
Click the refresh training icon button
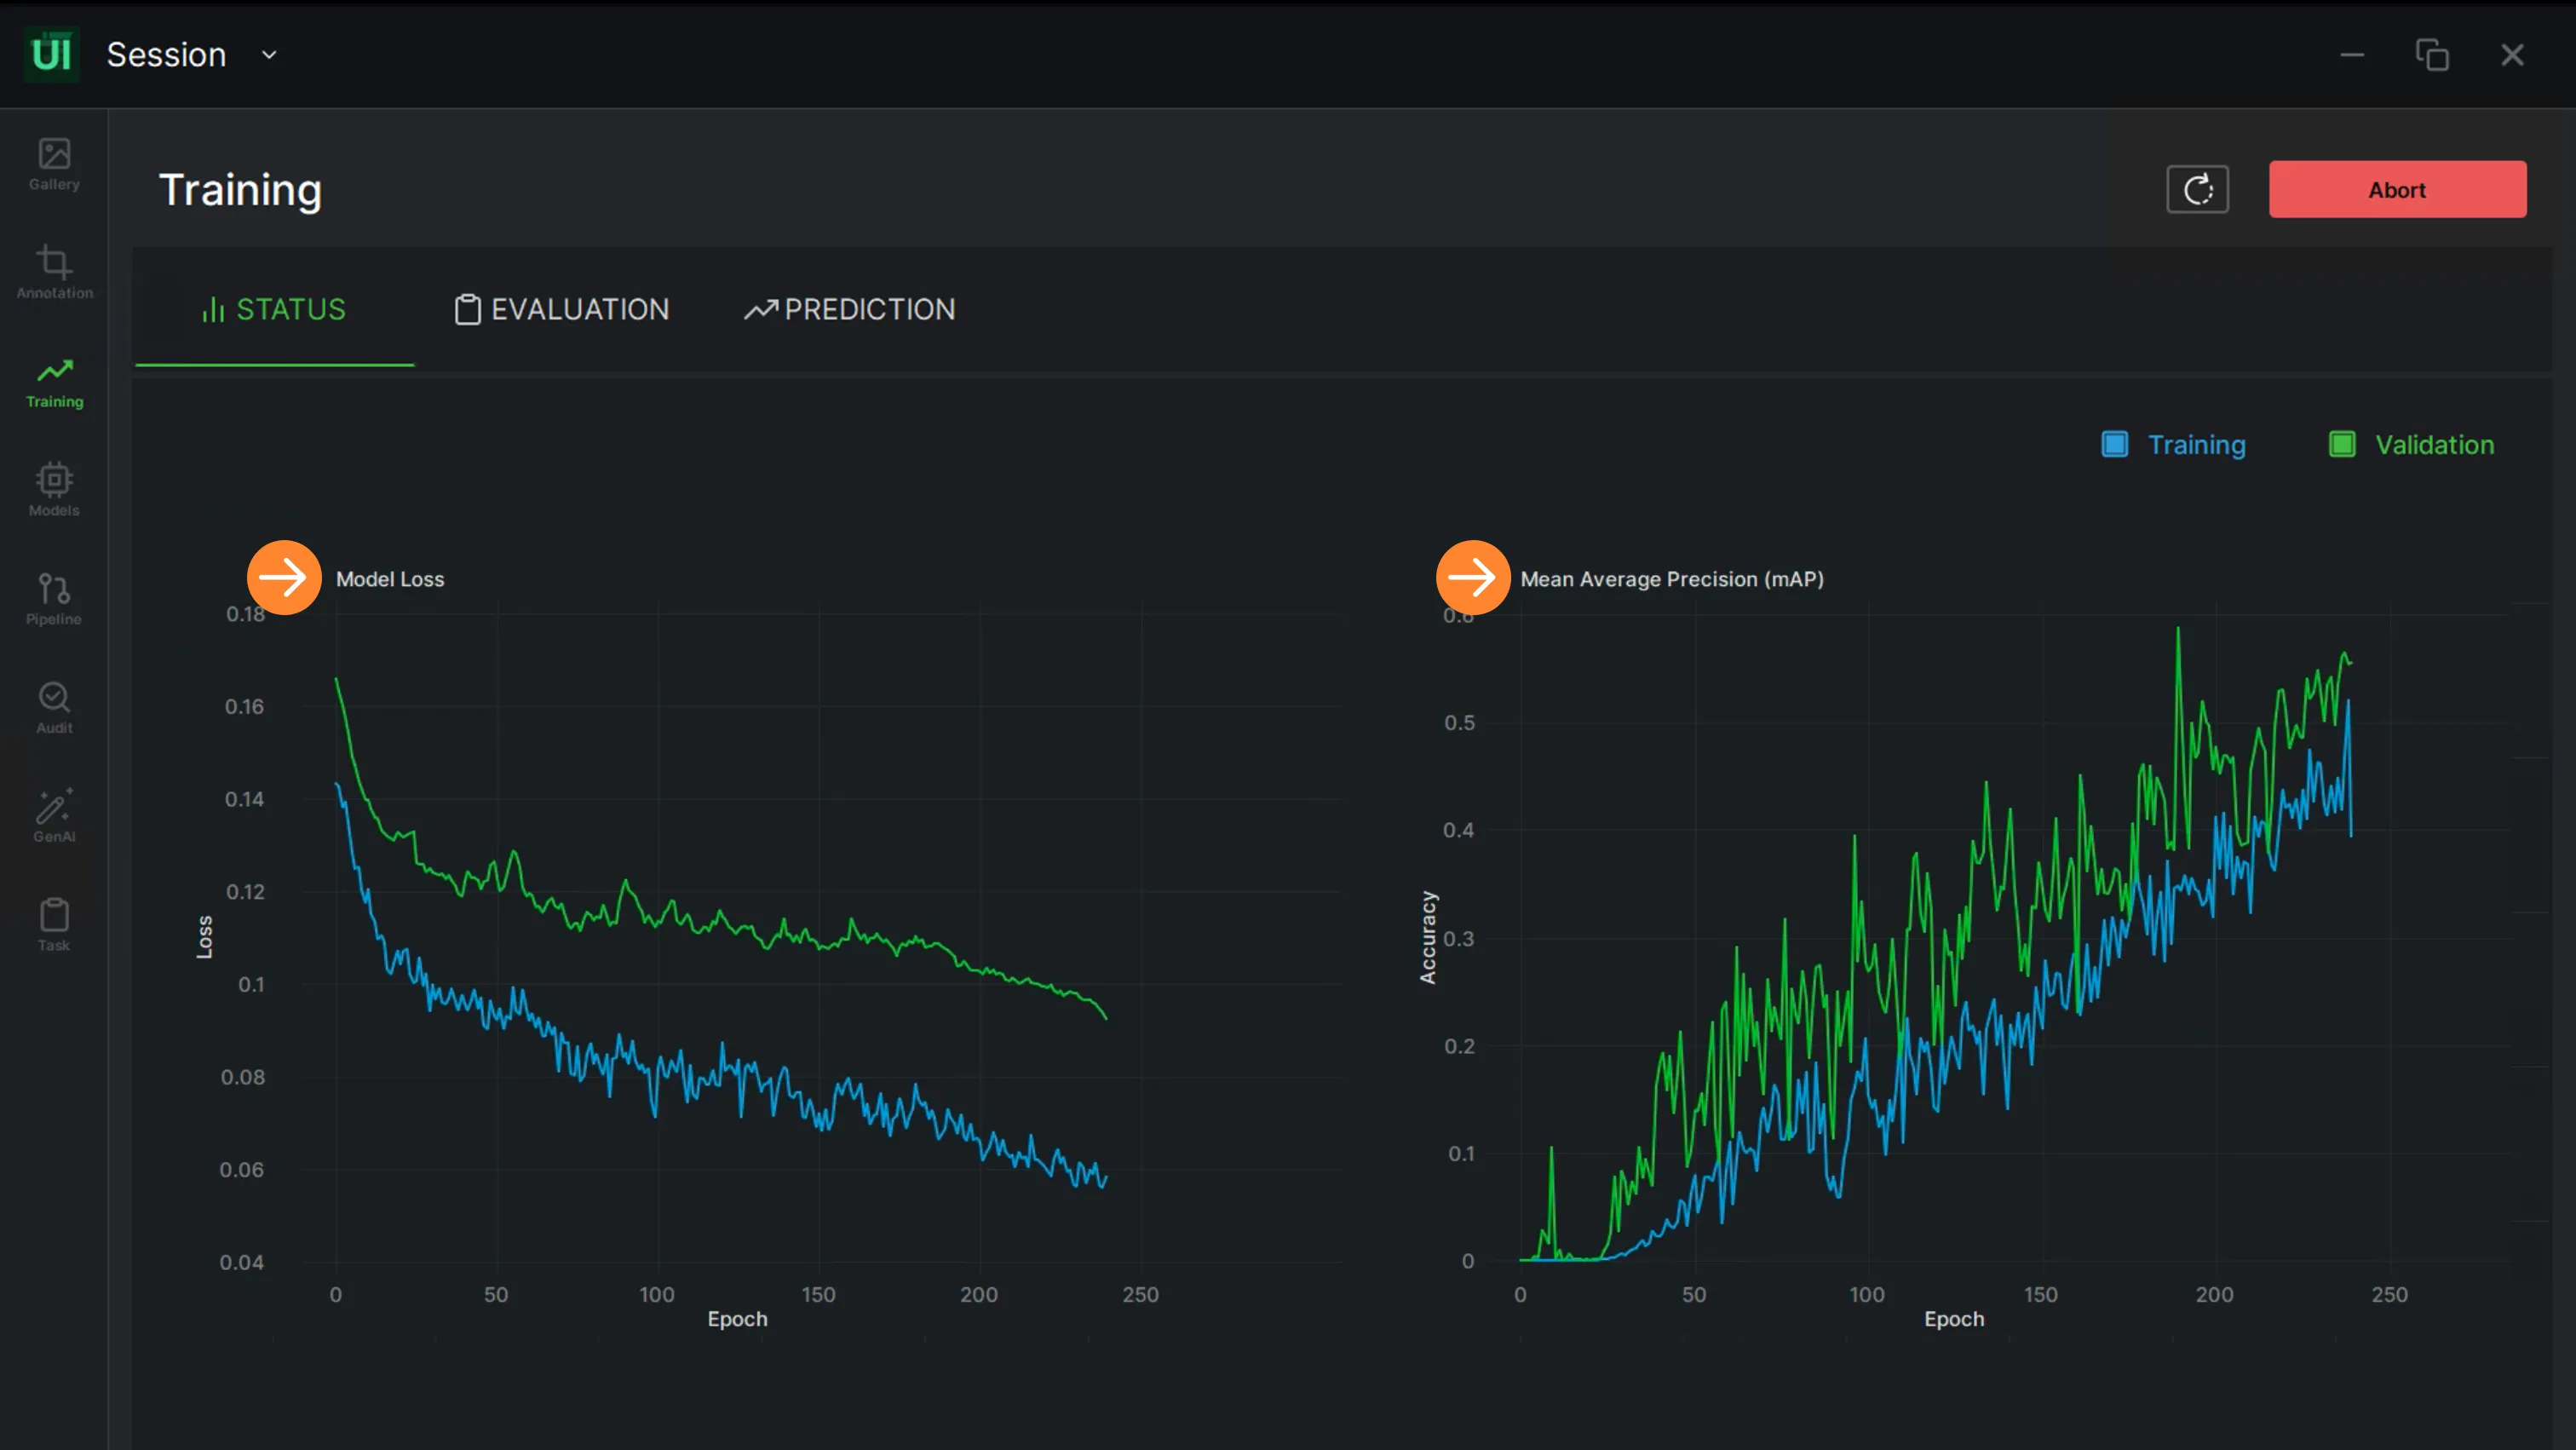coord(2197,189)
